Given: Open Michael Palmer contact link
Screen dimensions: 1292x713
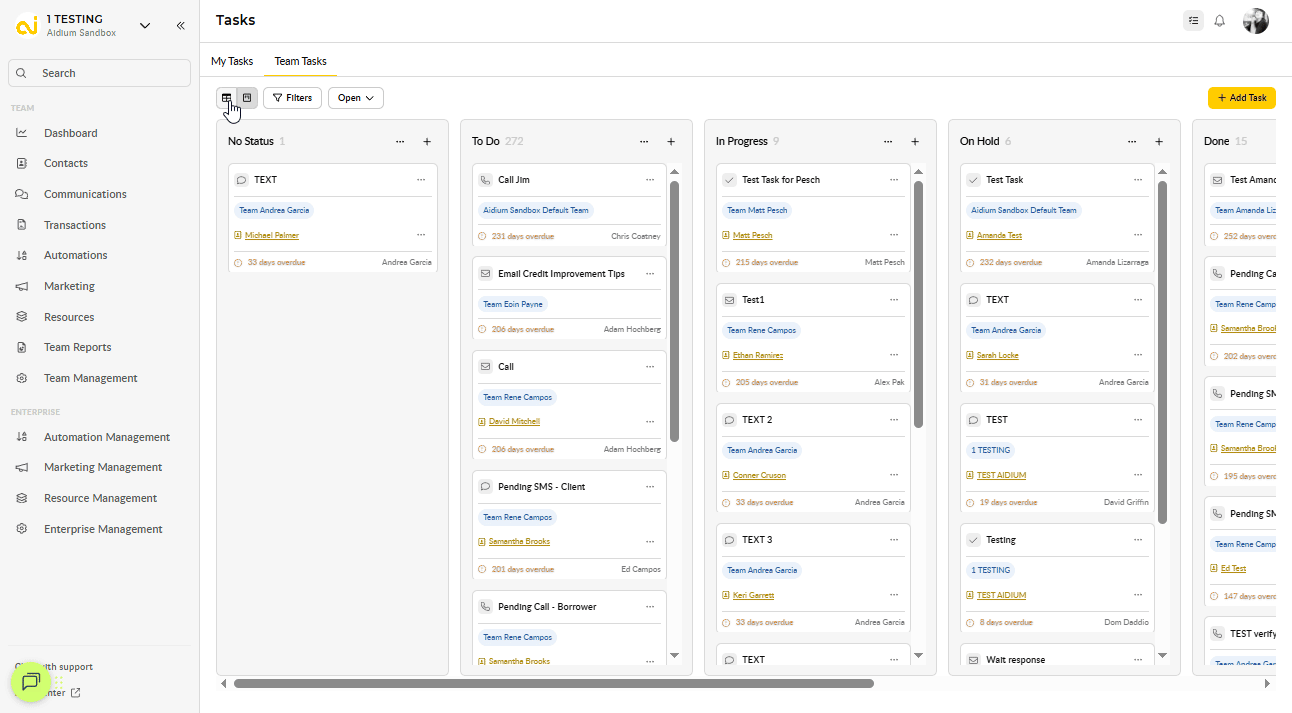Looking at the screenshot, I should tap(271, 235).
